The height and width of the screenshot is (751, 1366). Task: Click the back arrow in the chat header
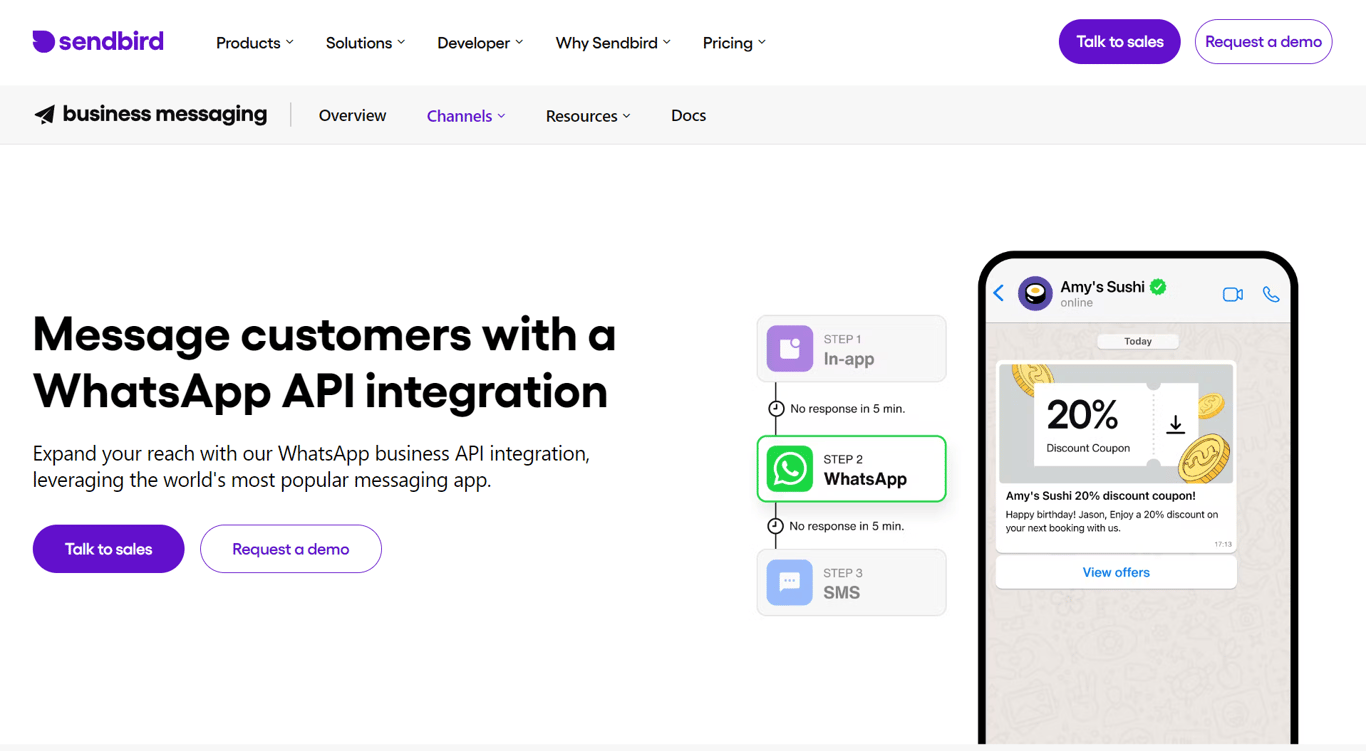[x=998, y=293]
